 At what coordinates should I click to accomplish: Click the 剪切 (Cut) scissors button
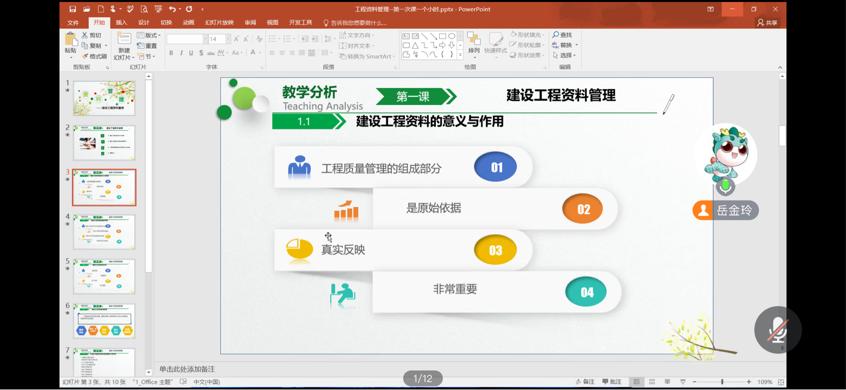coord(91,35)
